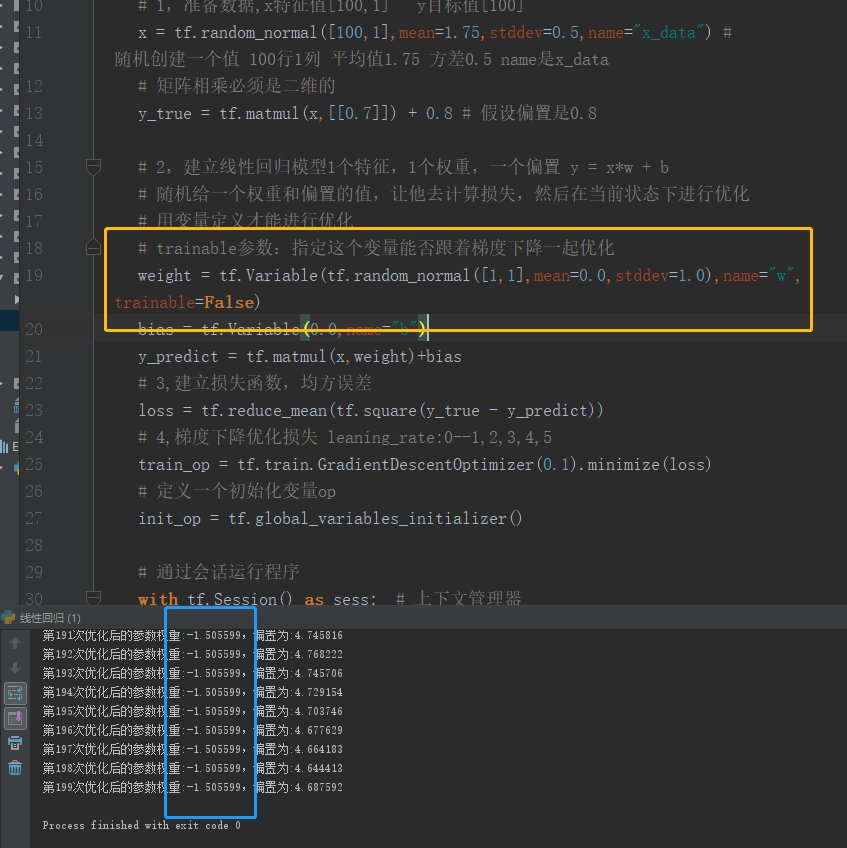
Task: Click the '# trainable参数' comment line
Action: tap(376, 248)
